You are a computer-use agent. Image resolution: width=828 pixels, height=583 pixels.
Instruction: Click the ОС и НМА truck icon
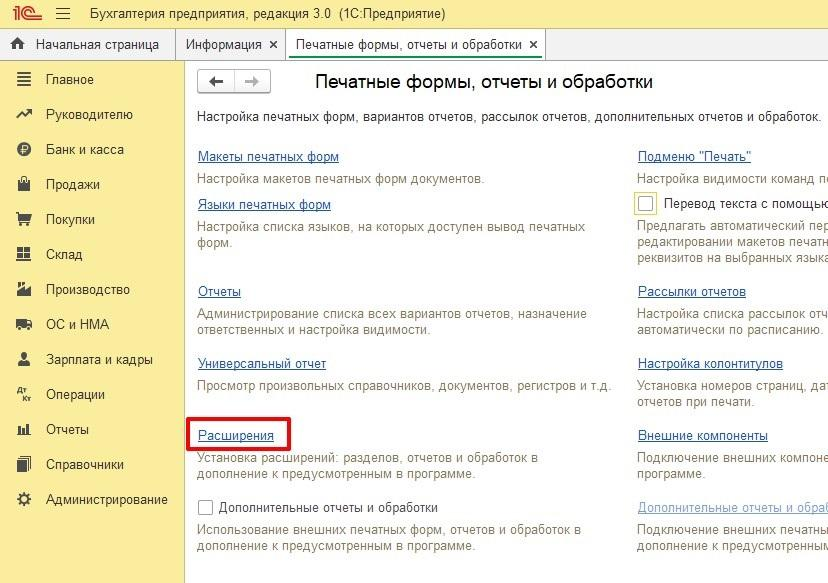(x=24, y=324)
